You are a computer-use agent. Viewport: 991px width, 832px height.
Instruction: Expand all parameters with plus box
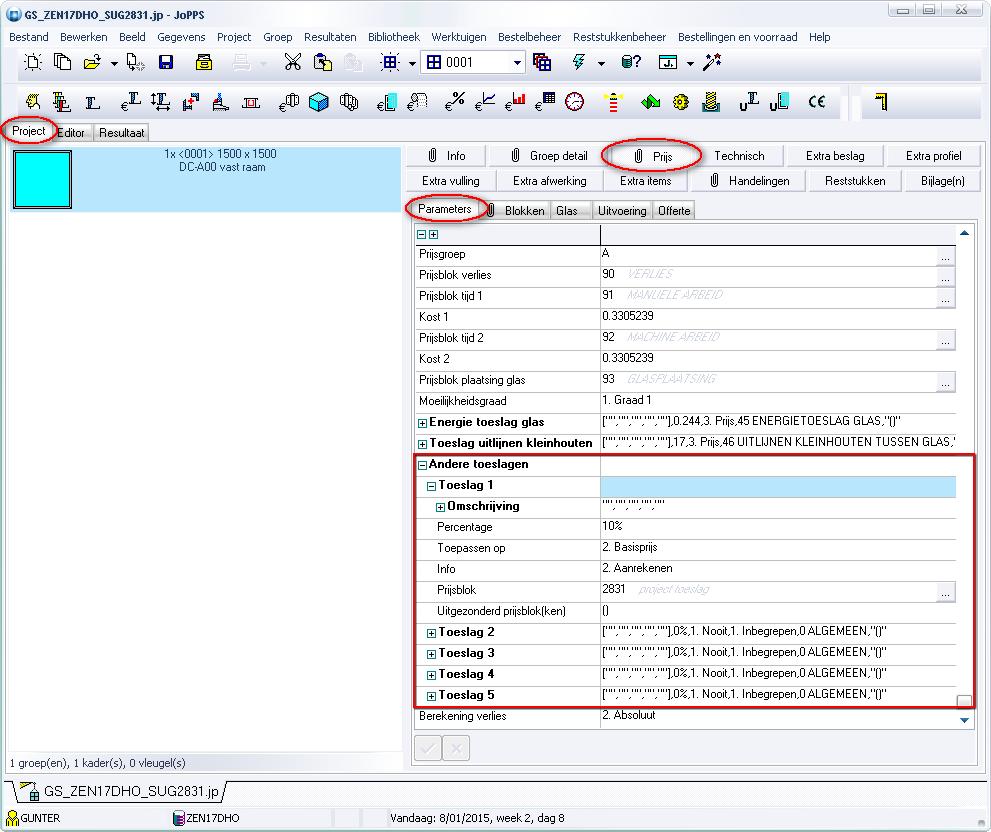click(434, 235)
